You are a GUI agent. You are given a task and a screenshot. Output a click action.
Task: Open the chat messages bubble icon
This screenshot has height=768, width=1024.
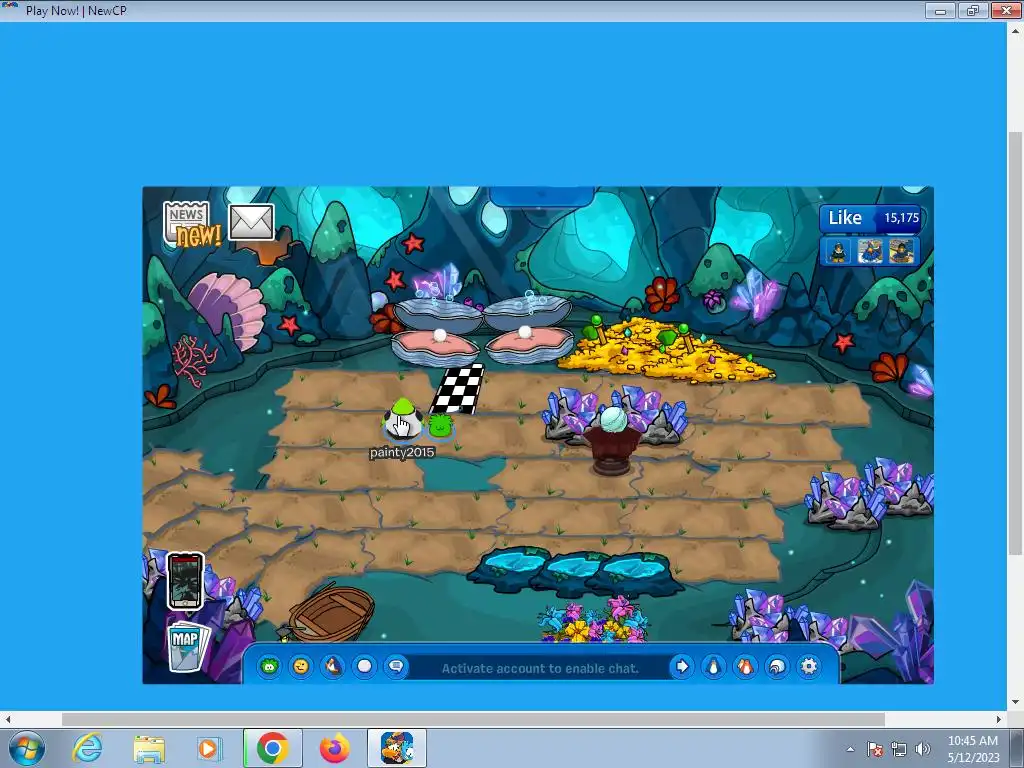point(396,666)
